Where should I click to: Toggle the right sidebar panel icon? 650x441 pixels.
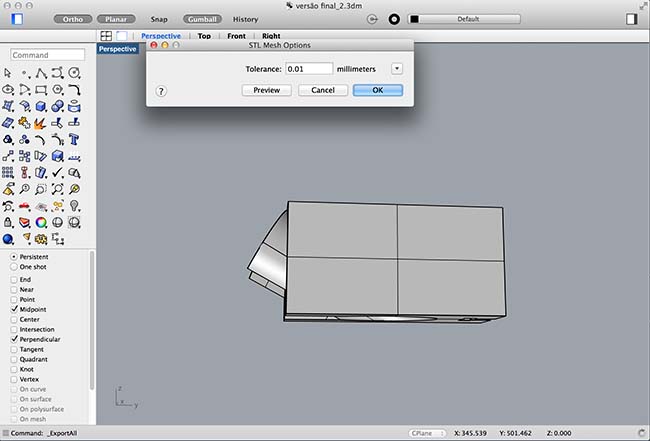tap(632, 19)
